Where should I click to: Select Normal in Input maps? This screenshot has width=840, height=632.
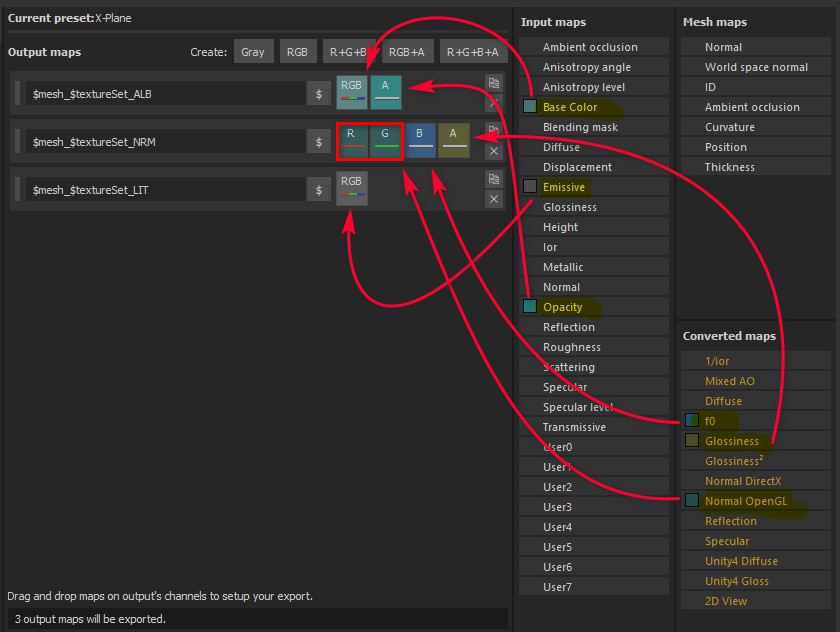coord(594,287)
